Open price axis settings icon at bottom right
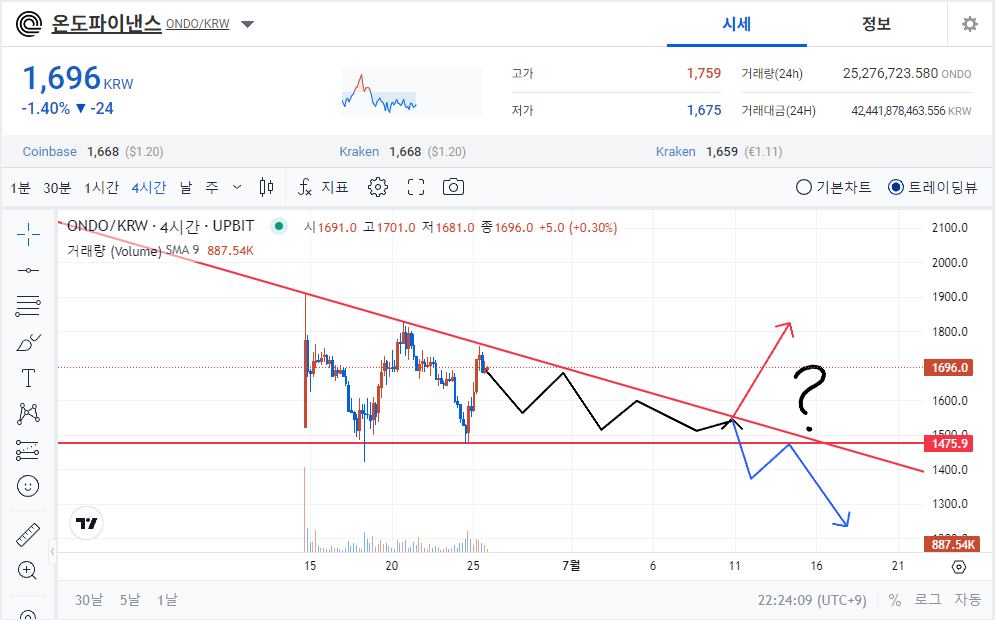Screen dimensions: 995x620 pos(959,567)
